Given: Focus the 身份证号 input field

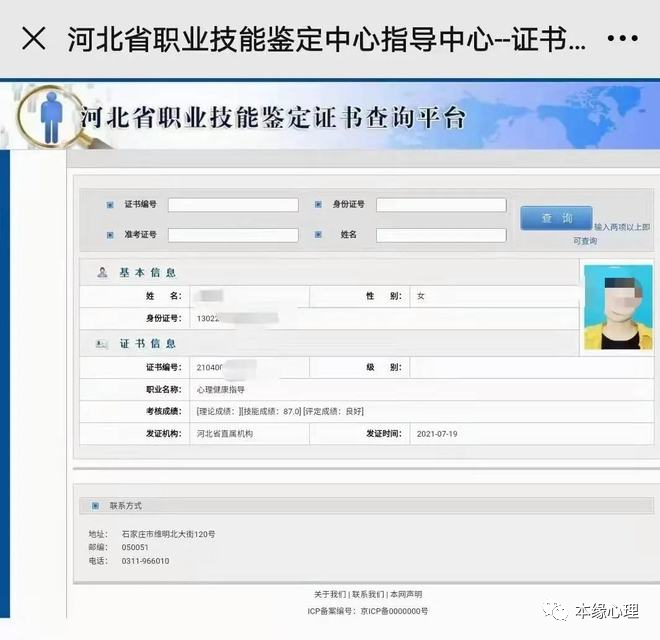Looking at the screenshot, I should pos(441,205).
